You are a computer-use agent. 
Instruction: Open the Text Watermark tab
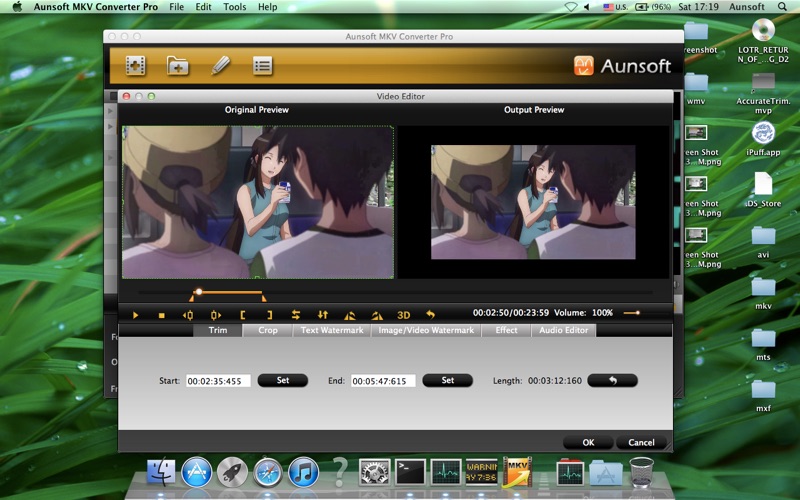click(x=331, y=330)
